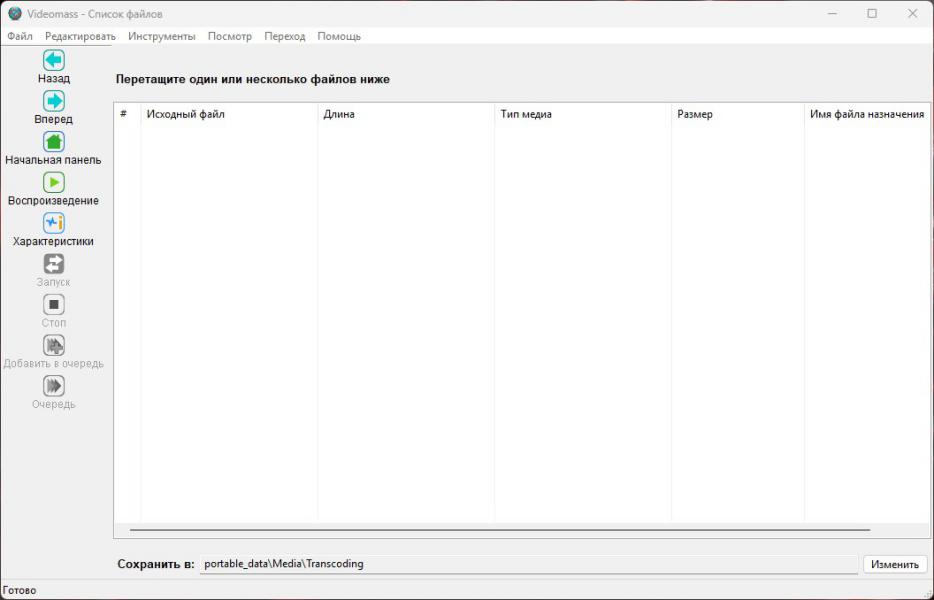Click the Размер column header

[738, 114]
